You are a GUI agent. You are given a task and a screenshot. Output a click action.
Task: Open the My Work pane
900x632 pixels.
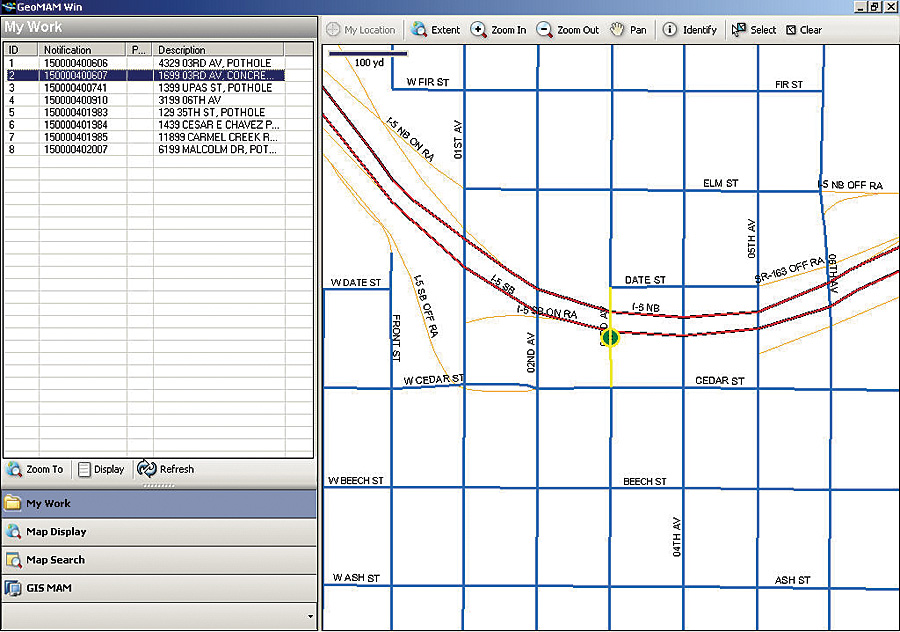159,503
